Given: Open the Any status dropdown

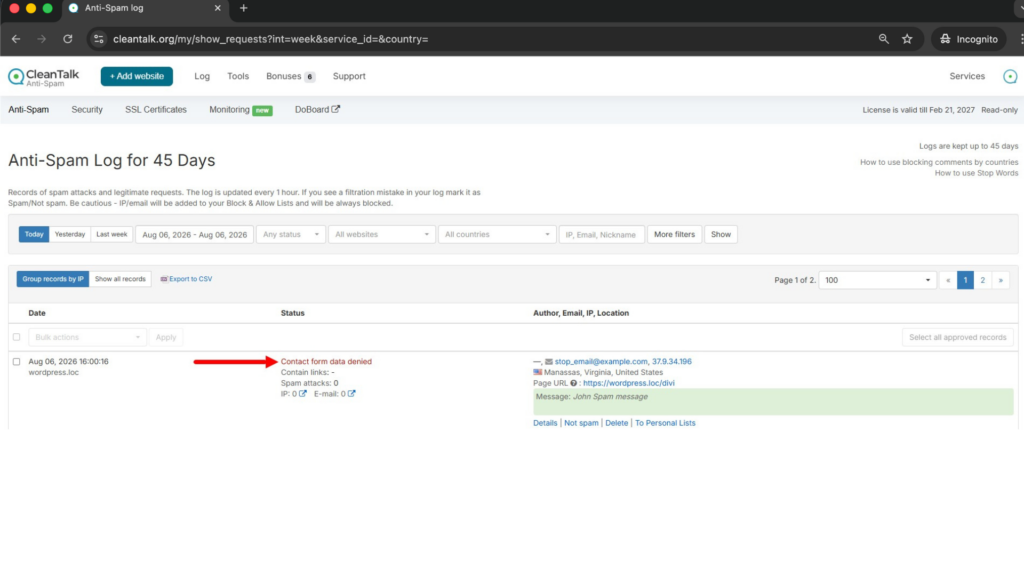Looking at the screenshot, I should pos(291,234).
